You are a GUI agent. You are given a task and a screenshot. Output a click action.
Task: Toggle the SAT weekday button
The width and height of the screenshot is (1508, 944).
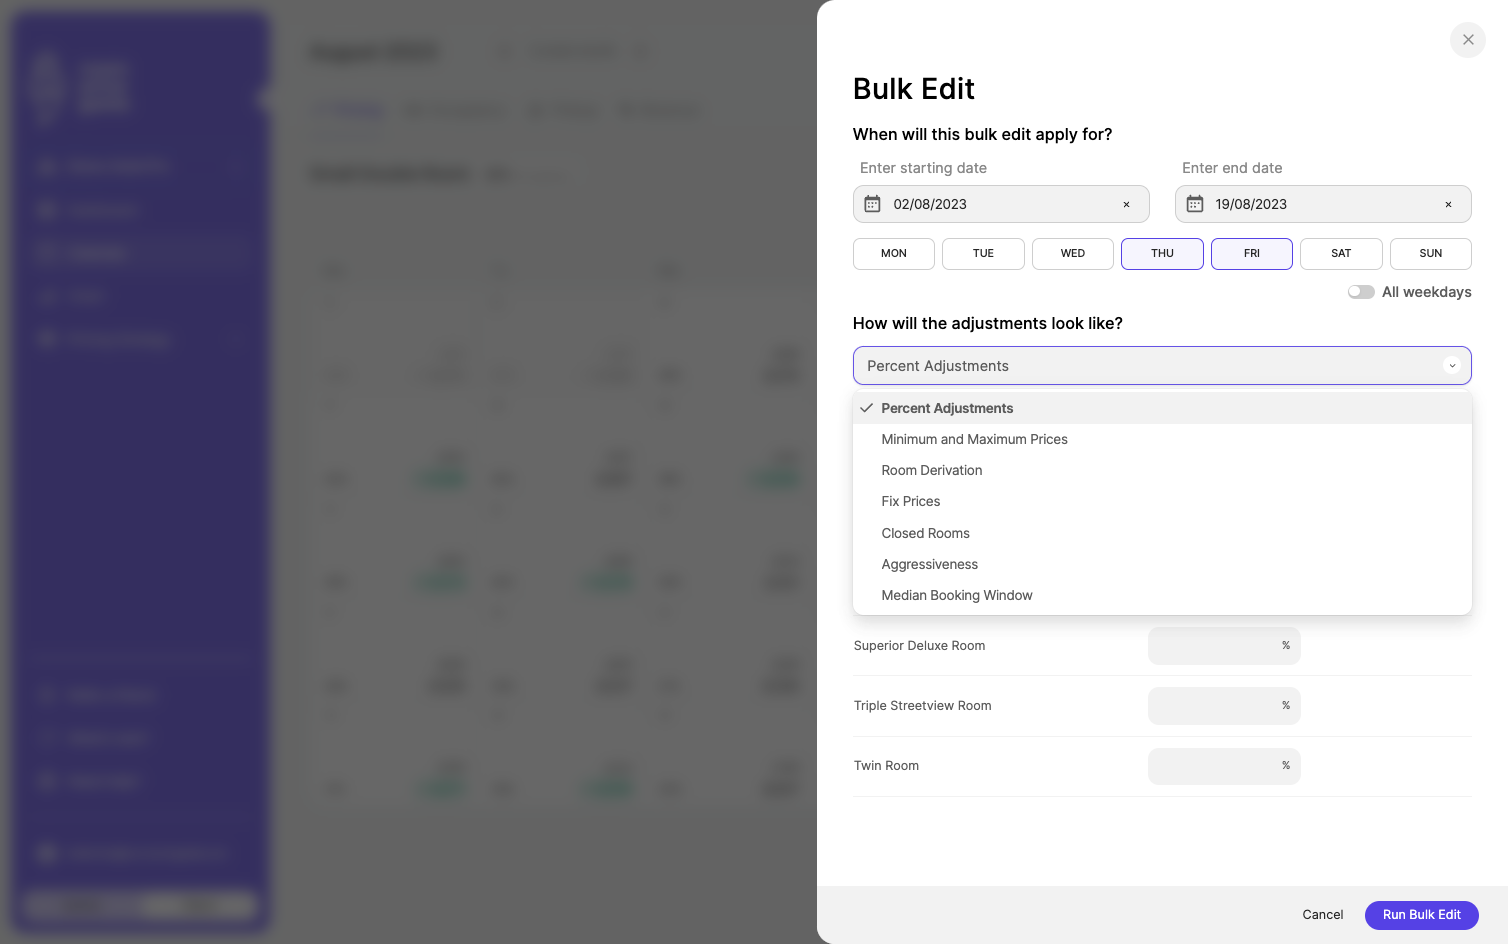click(x=1341, y=254)
